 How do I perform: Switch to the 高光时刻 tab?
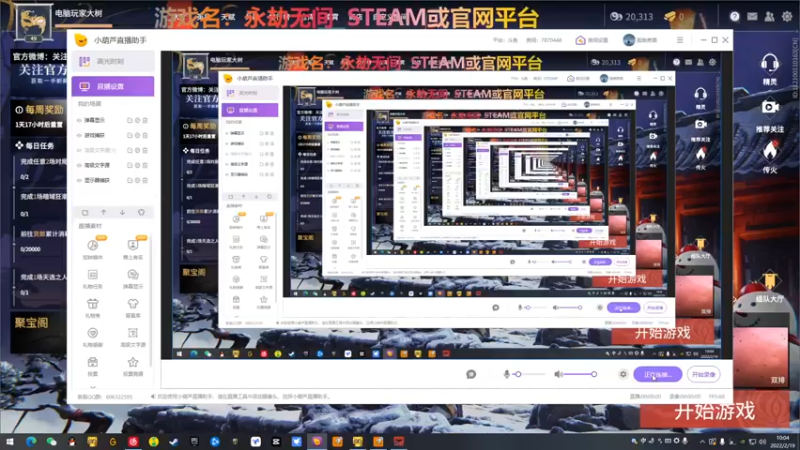pos(113,61)
